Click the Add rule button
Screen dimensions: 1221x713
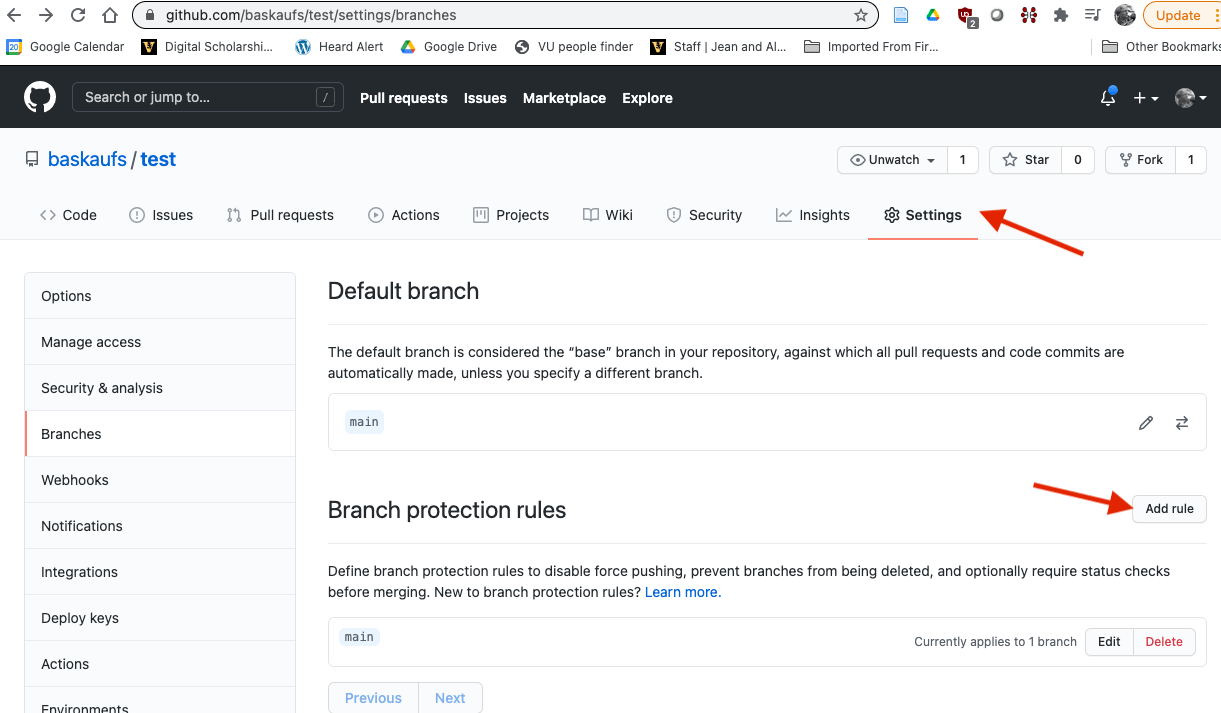tap(1168, 509)
